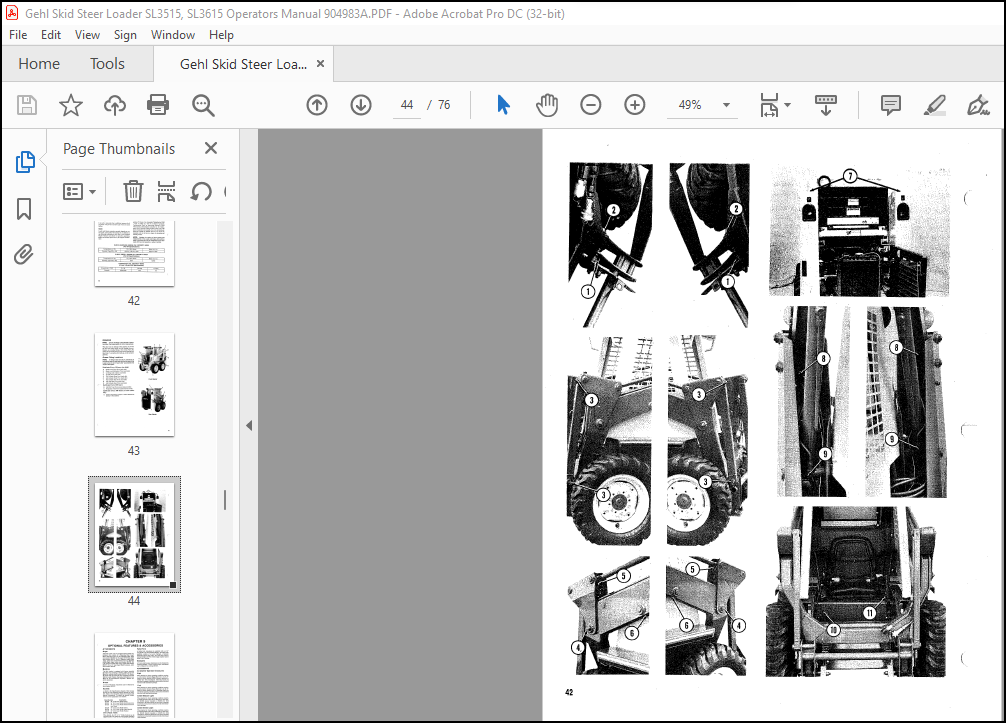The width and height of the screenshot is (1006, 723).
Task: Delete the selected page using the trash icon
Action: click(x=133, y=191)
